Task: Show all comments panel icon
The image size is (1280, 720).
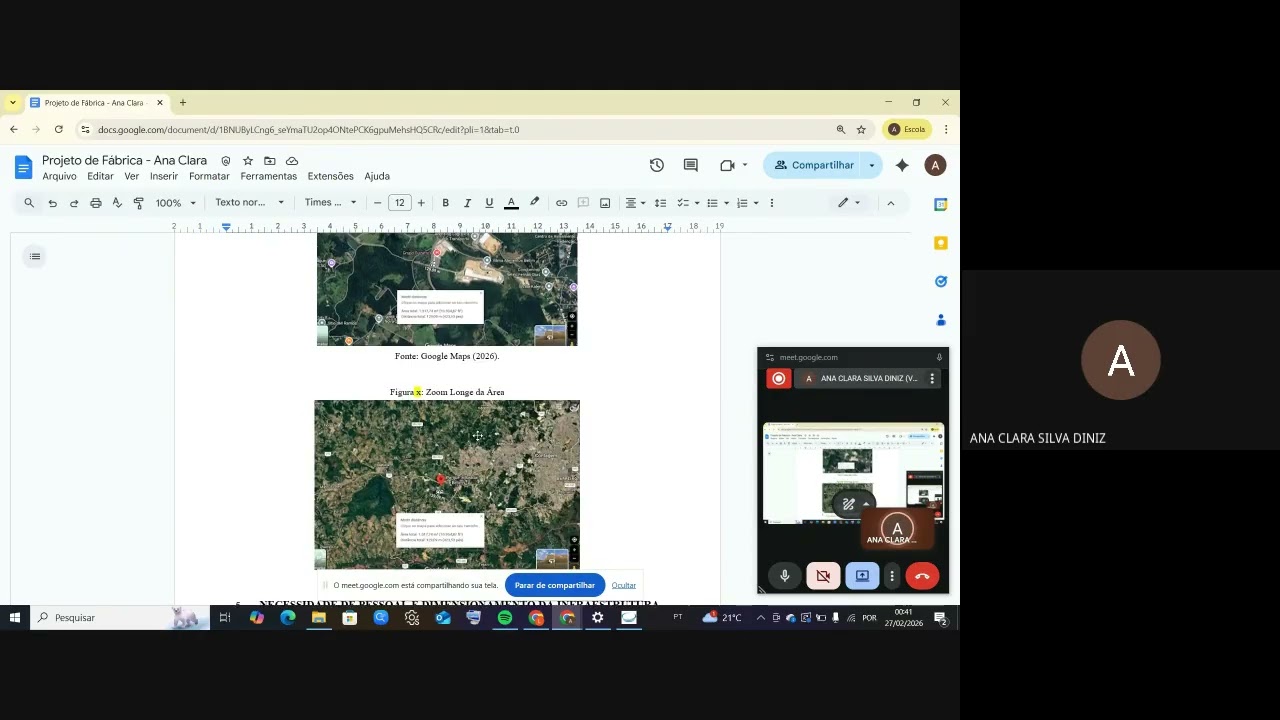Action: coord(690,165)
